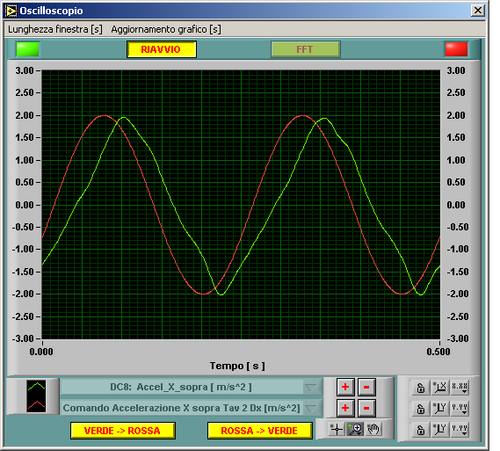The image size is (500, 451).
Task: Click the green indicator square
Action: [x=28, y=49]
